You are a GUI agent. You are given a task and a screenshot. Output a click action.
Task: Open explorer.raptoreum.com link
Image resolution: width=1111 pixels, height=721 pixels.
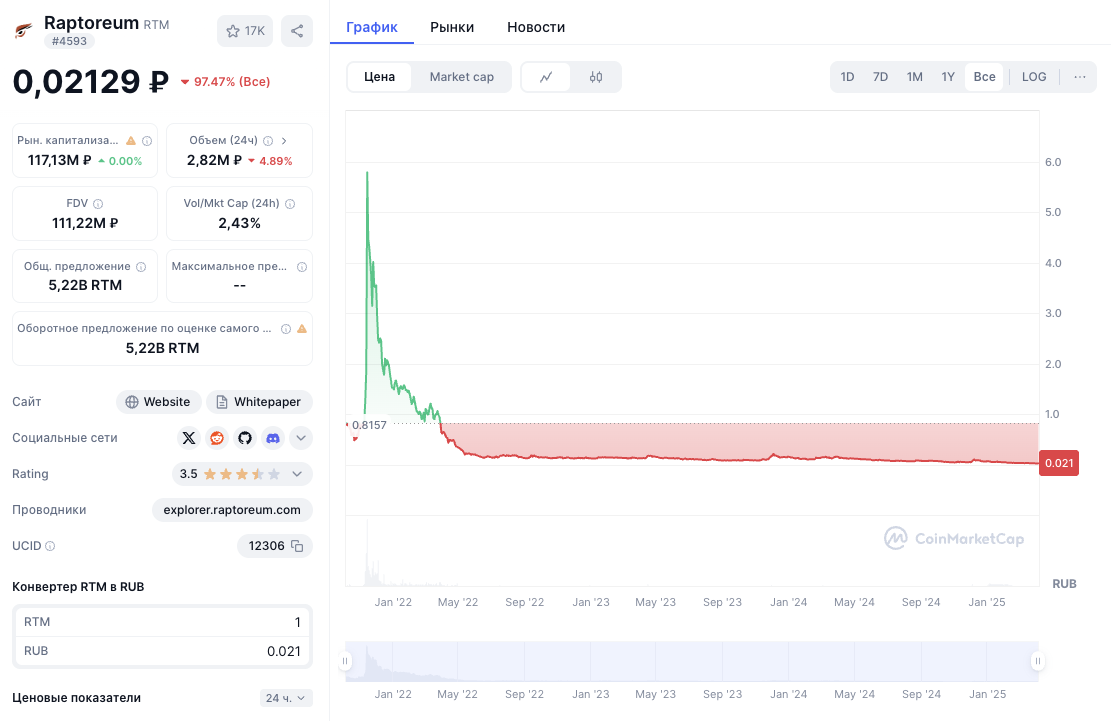pyautogui.click(x=232, y=510)
